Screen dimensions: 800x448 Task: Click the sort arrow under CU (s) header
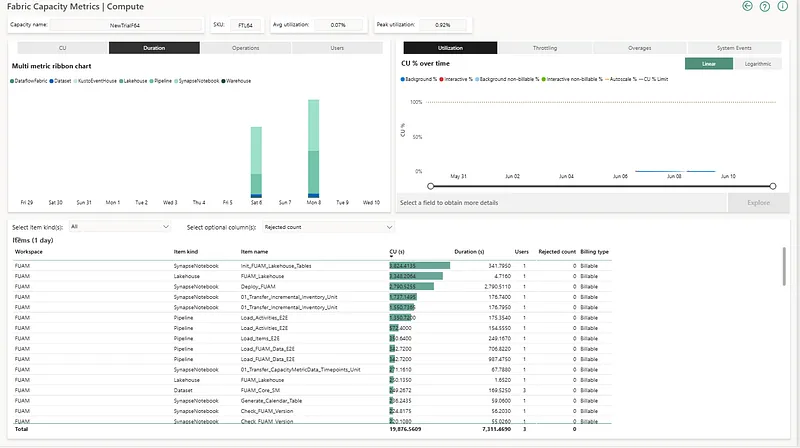391,256
